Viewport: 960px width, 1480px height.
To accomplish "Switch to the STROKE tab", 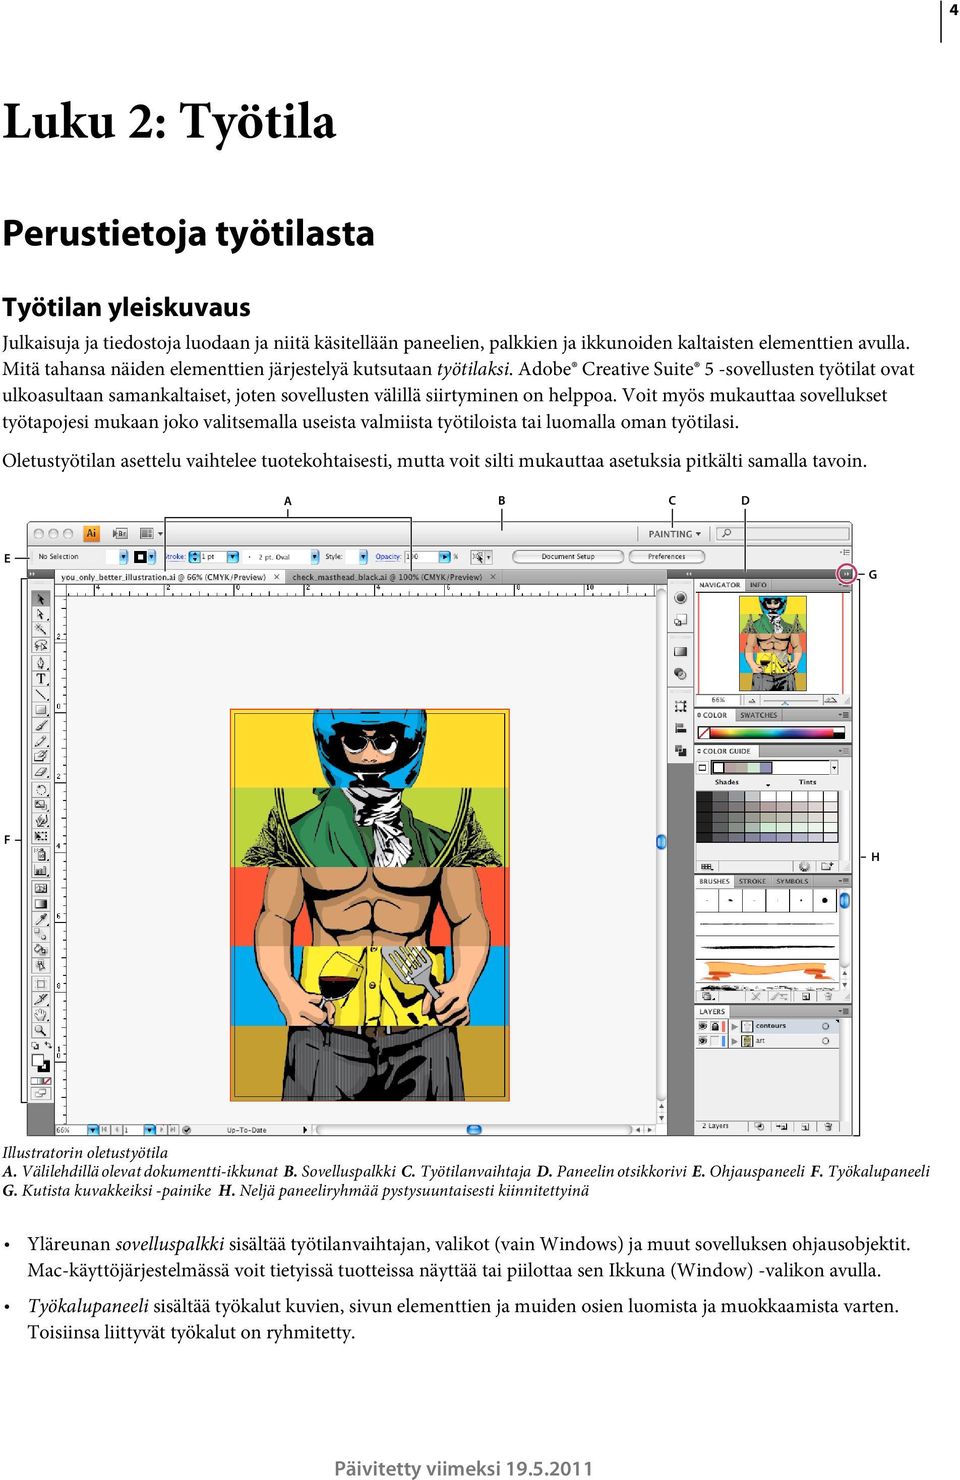I will 752,881.
